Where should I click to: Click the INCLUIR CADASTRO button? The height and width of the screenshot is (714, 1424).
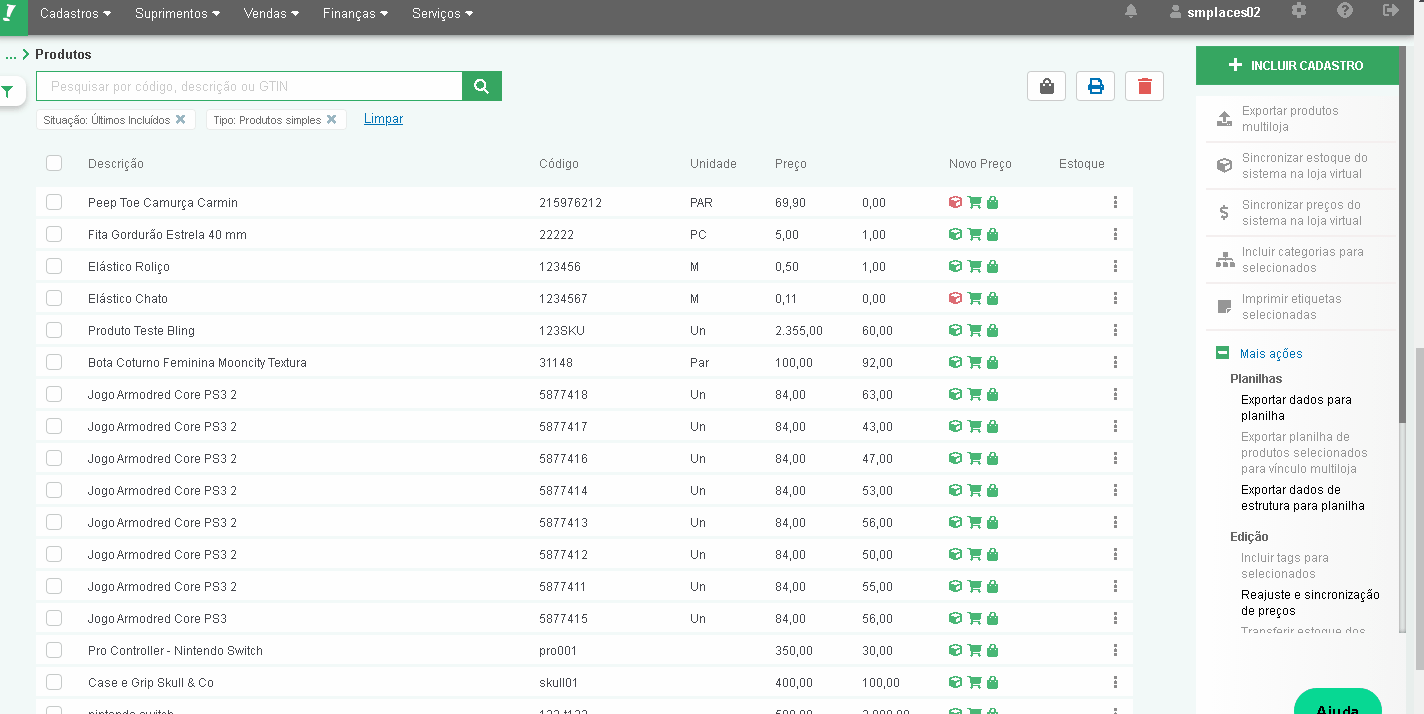[x=1296, y=65]
